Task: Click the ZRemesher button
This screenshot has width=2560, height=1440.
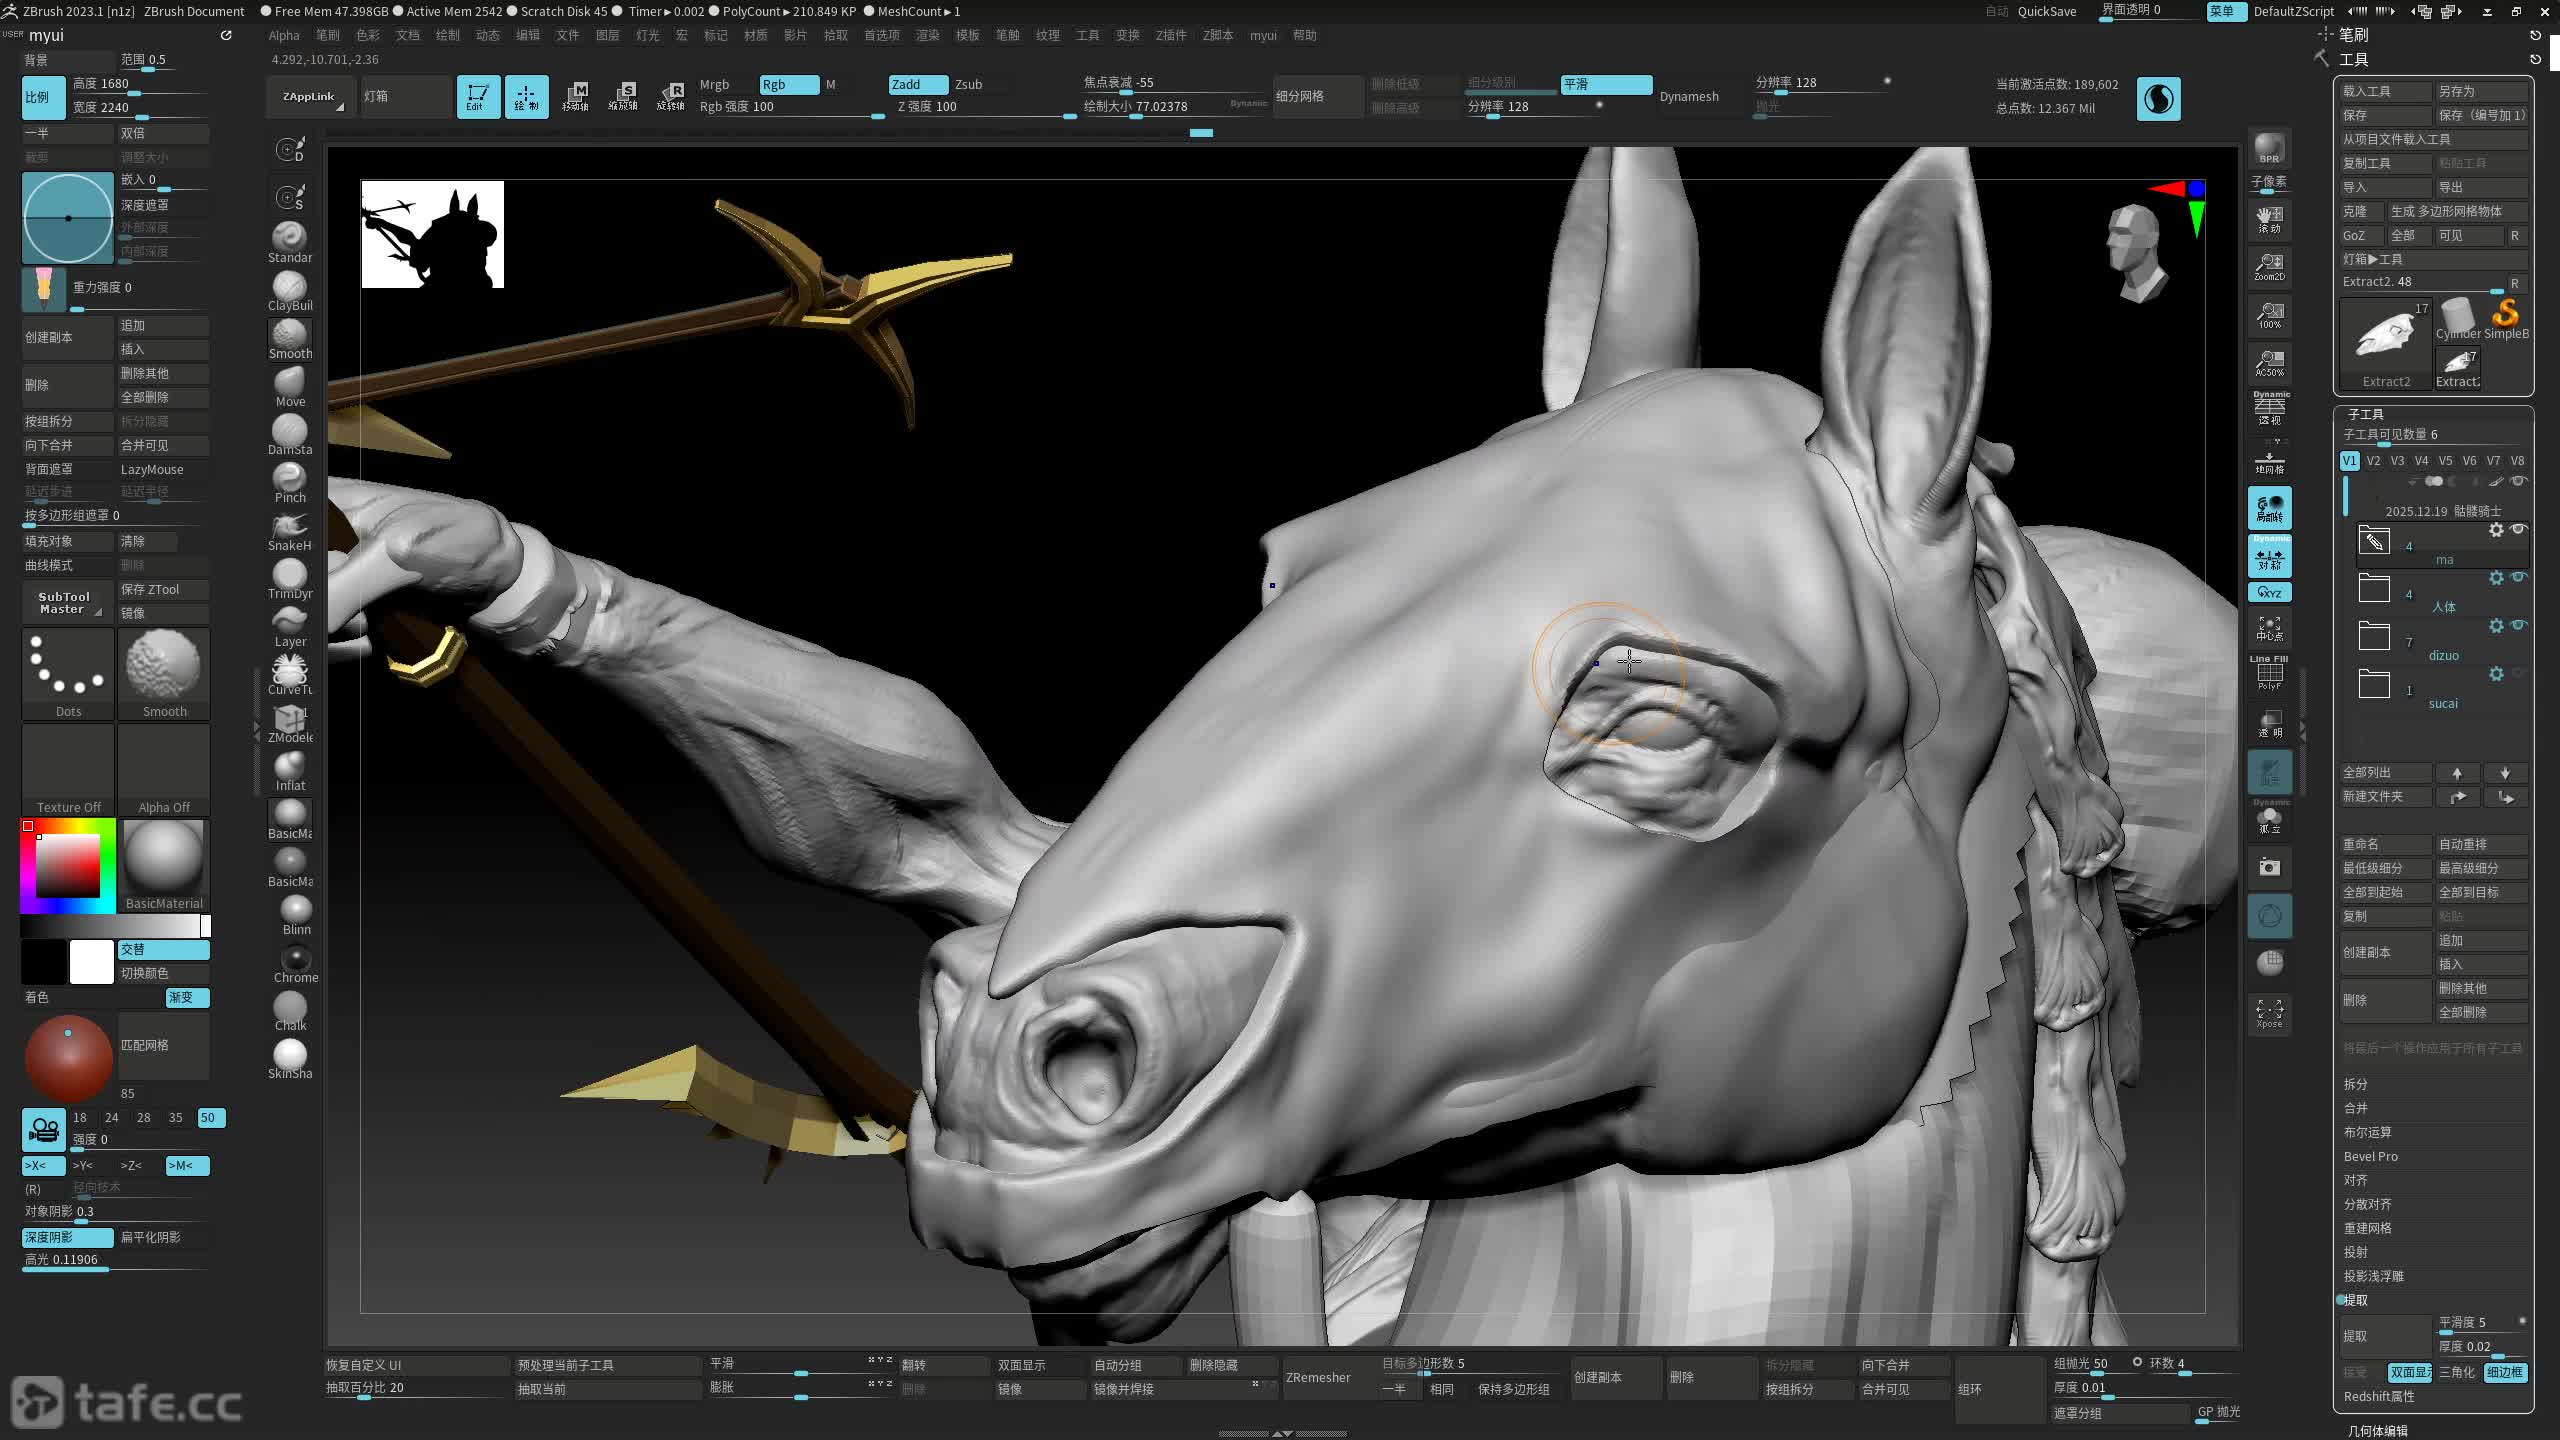Action: tap(1317, 1377)
